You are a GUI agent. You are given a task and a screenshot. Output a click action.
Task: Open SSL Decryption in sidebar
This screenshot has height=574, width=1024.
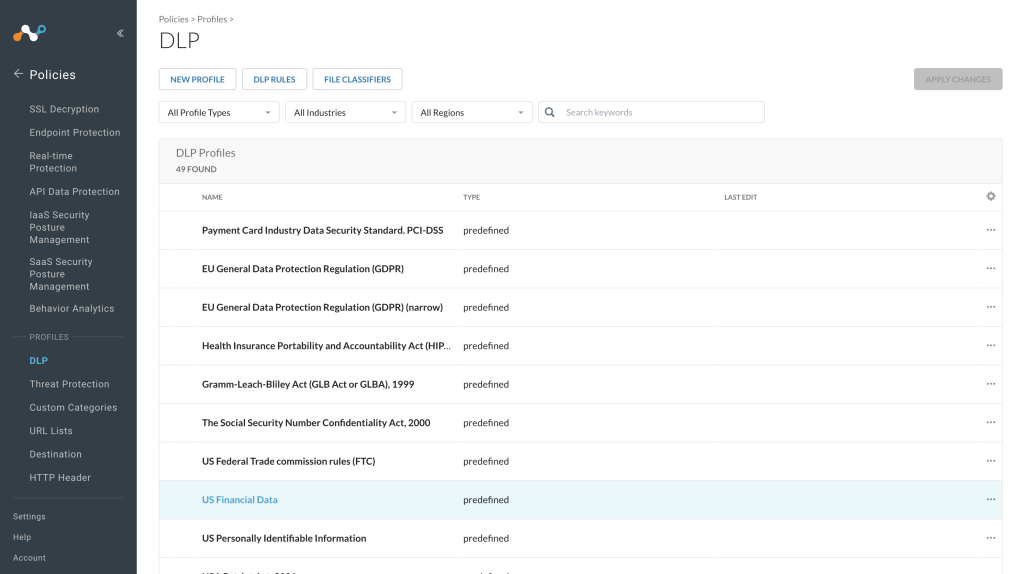(64, 109)
